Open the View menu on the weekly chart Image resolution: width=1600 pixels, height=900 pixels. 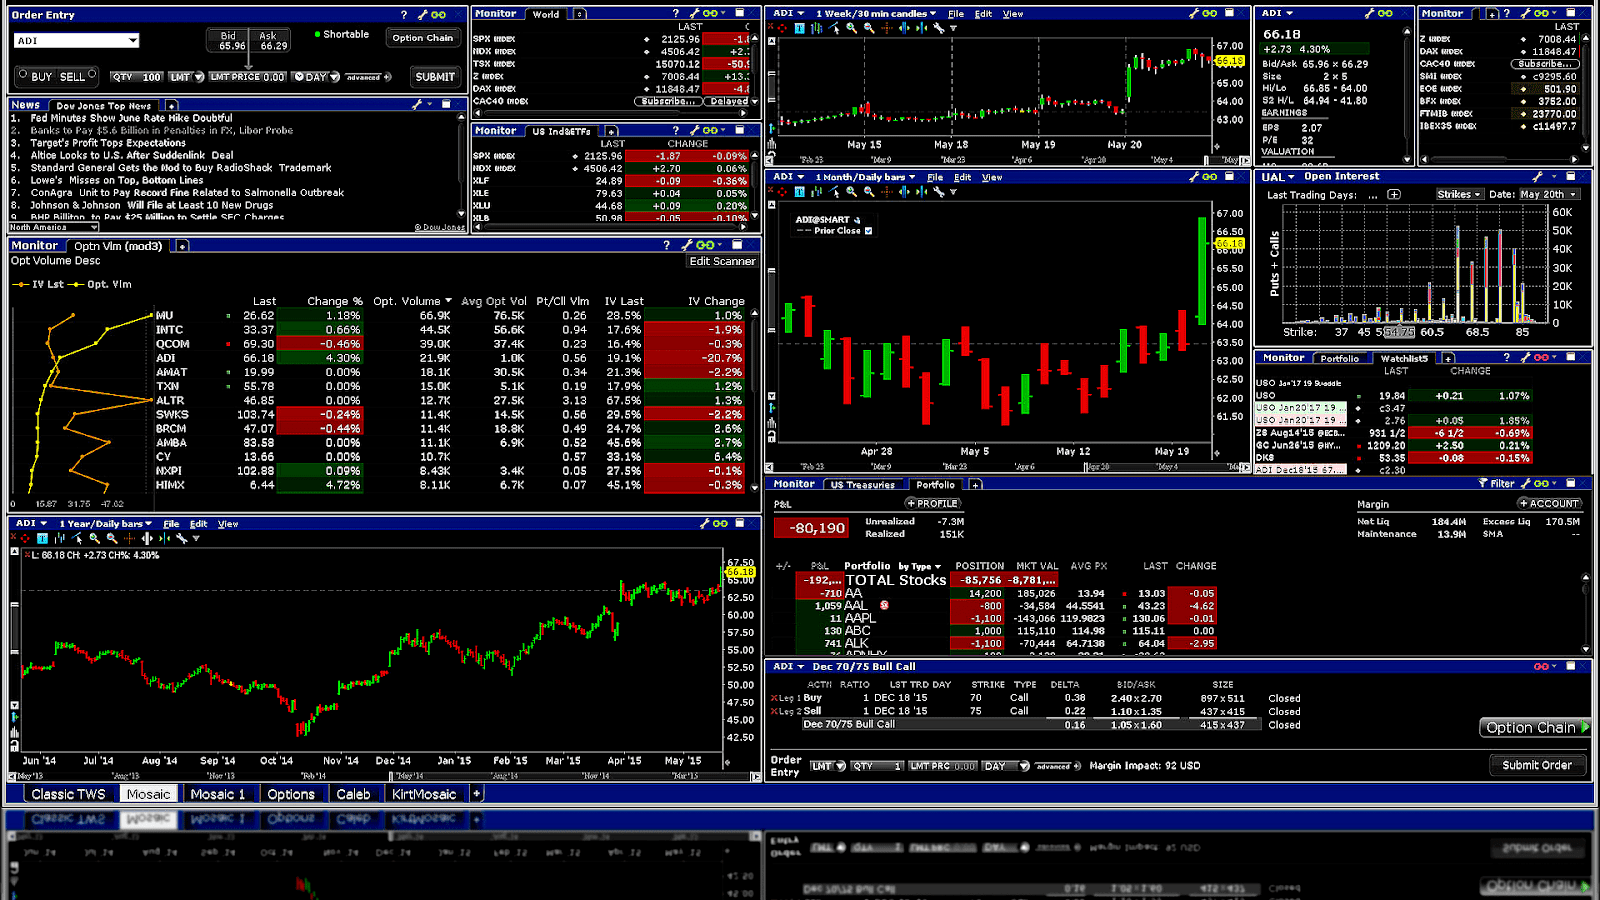coord(1013,13)
